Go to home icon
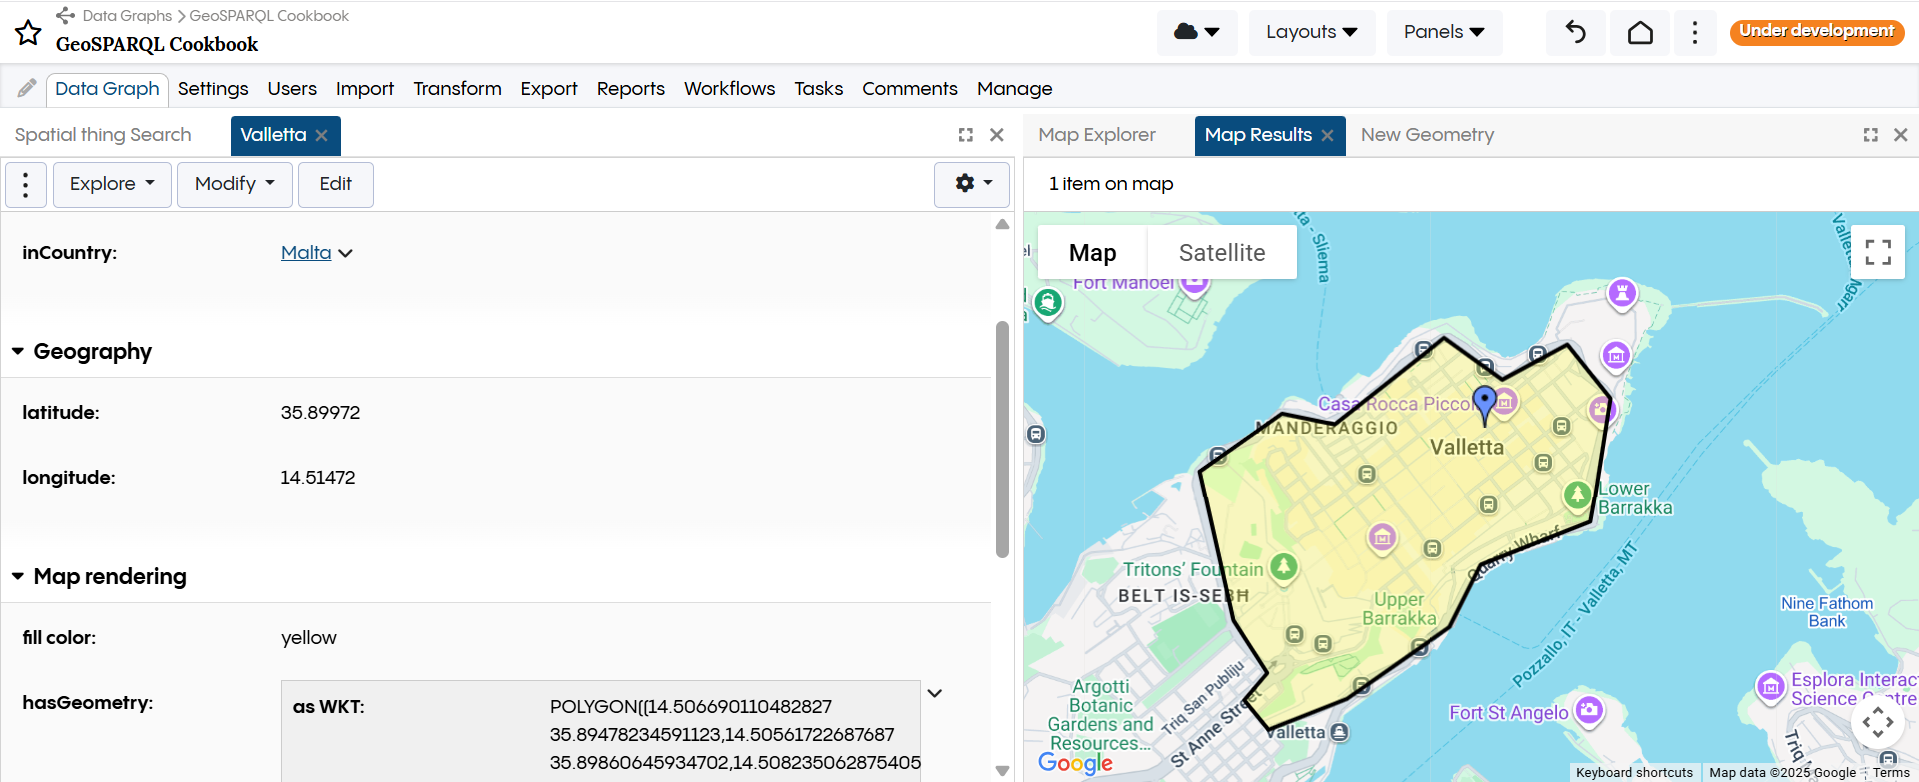 click(1640, 32)
